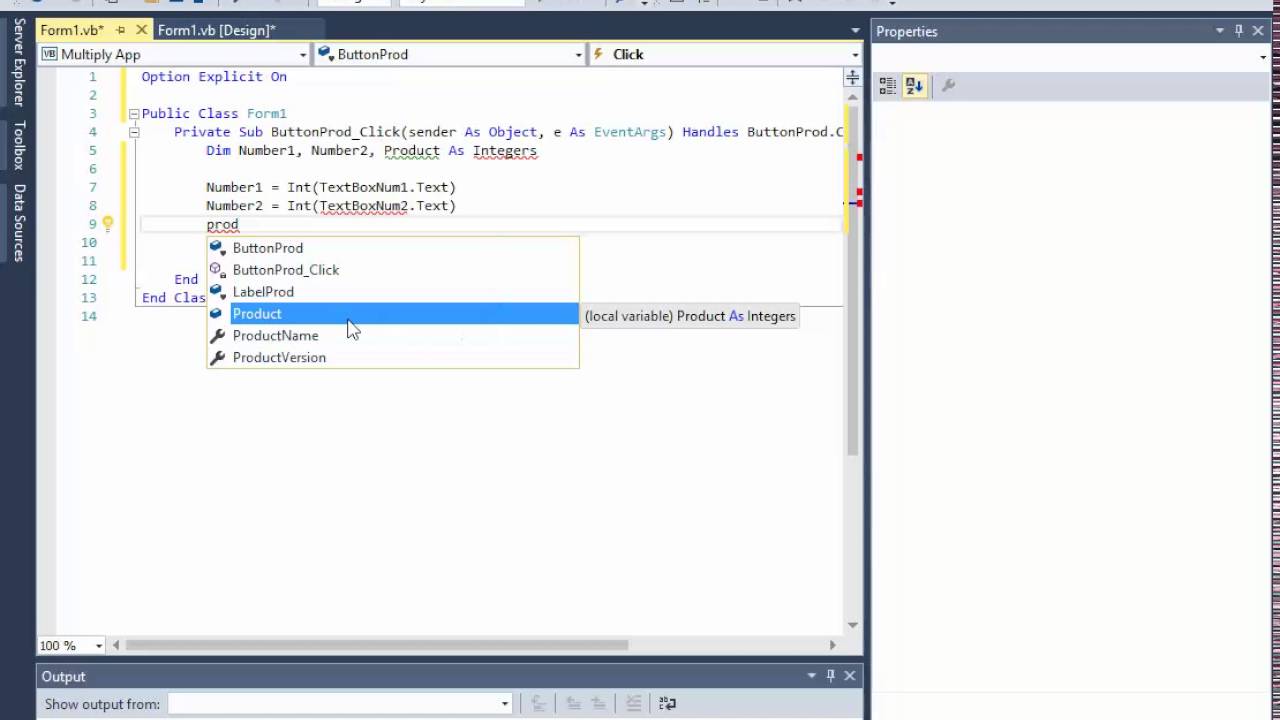Pin the Form1.vb document tab
The width and height of the screenshot is (1280, 720).
point(121,30)
